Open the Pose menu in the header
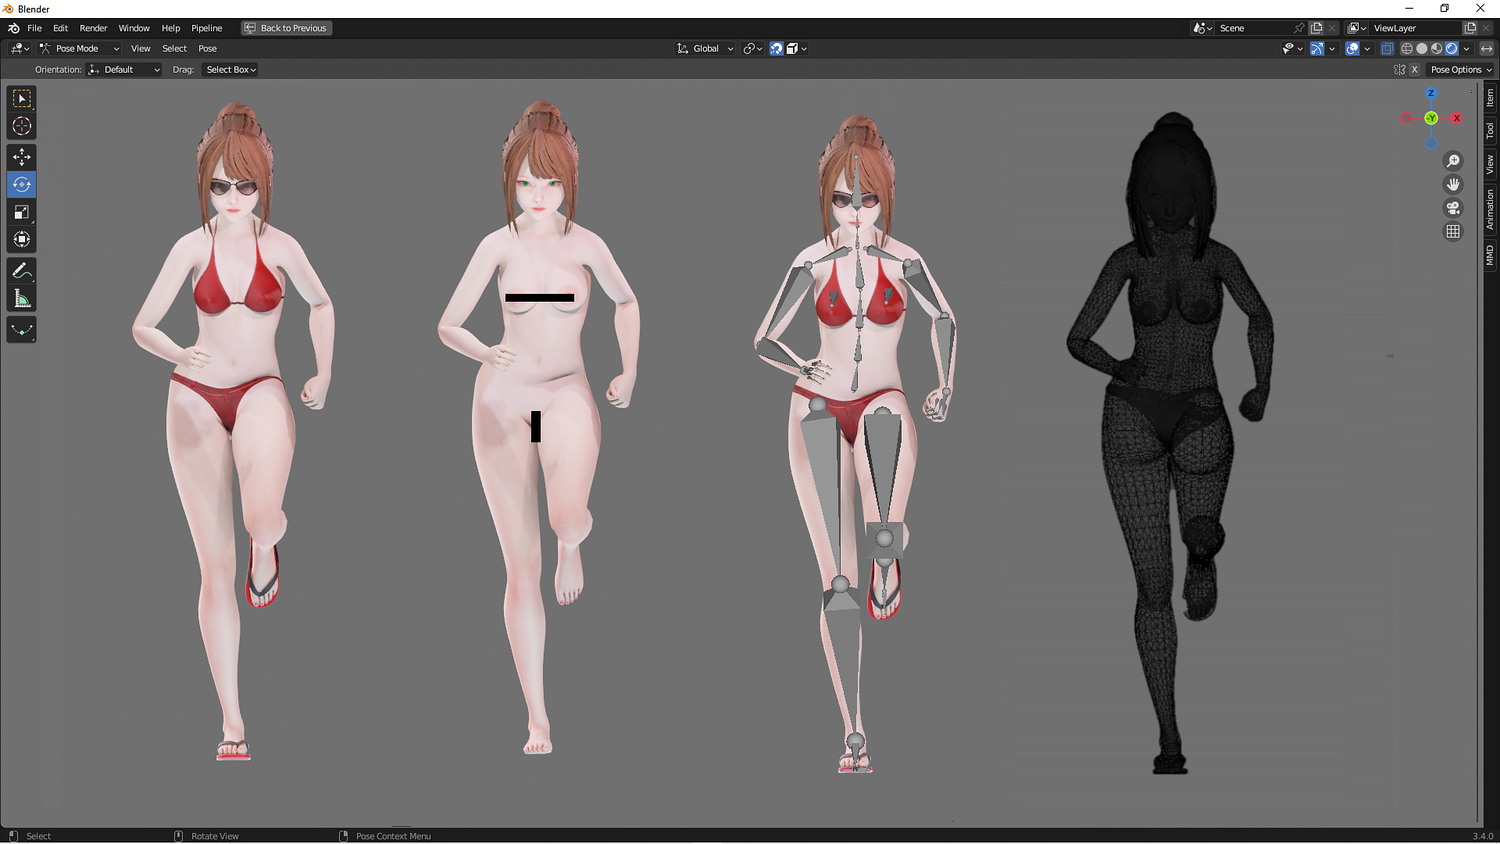The image size is (1500, 844). (207, 48)
